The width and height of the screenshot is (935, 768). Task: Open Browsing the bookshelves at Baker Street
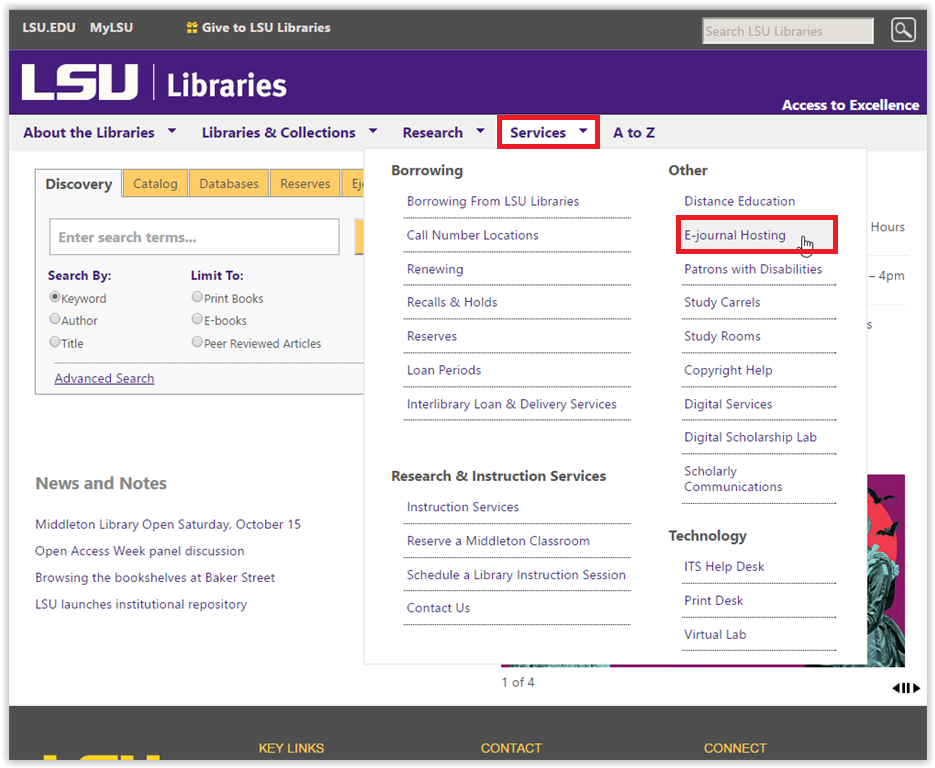coord(155,577)
